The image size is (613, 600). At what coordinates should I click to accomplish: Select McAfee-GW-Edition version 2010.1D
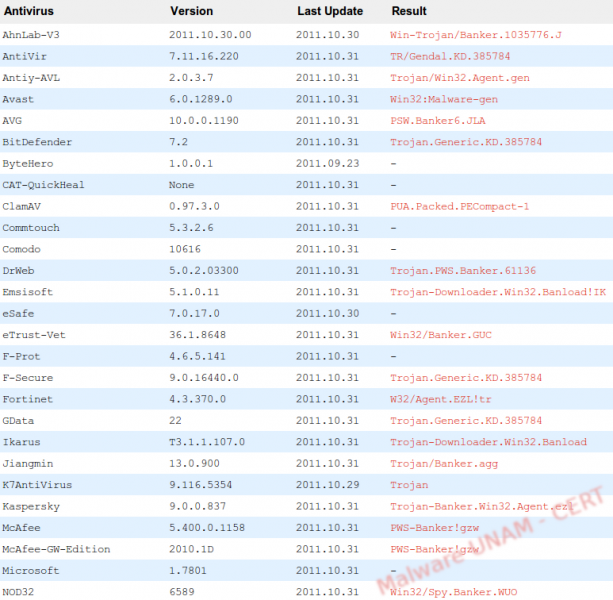[x=191, y=550]
